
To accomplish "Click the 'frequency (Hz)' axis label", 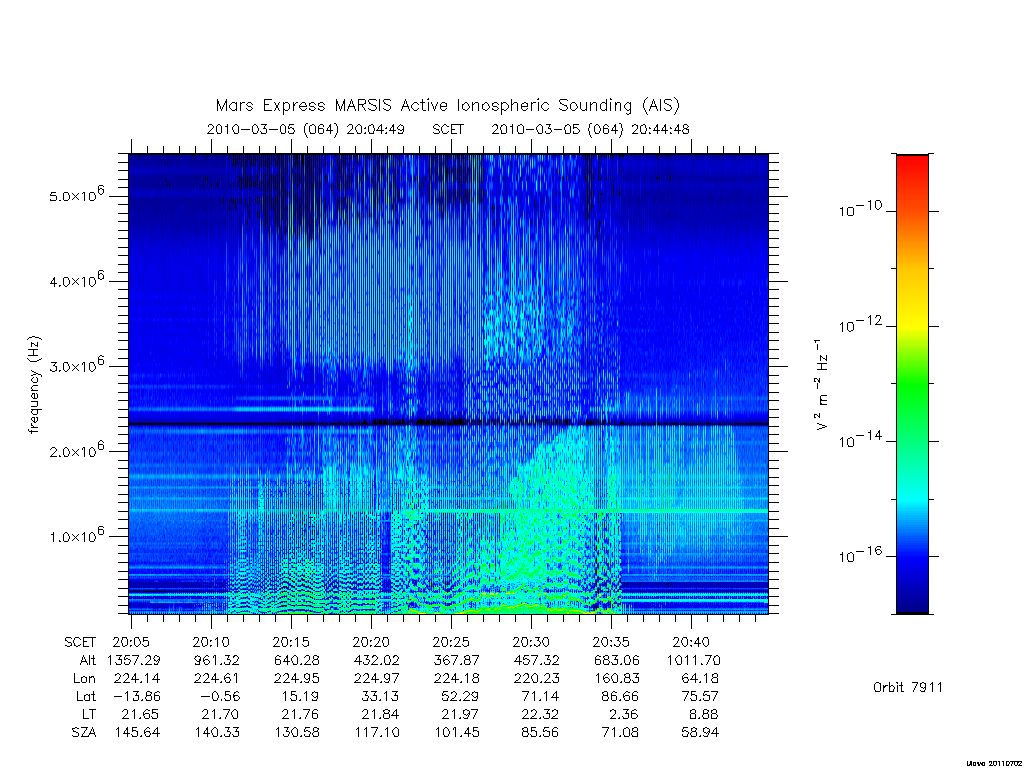I will (x=35, y=385).
